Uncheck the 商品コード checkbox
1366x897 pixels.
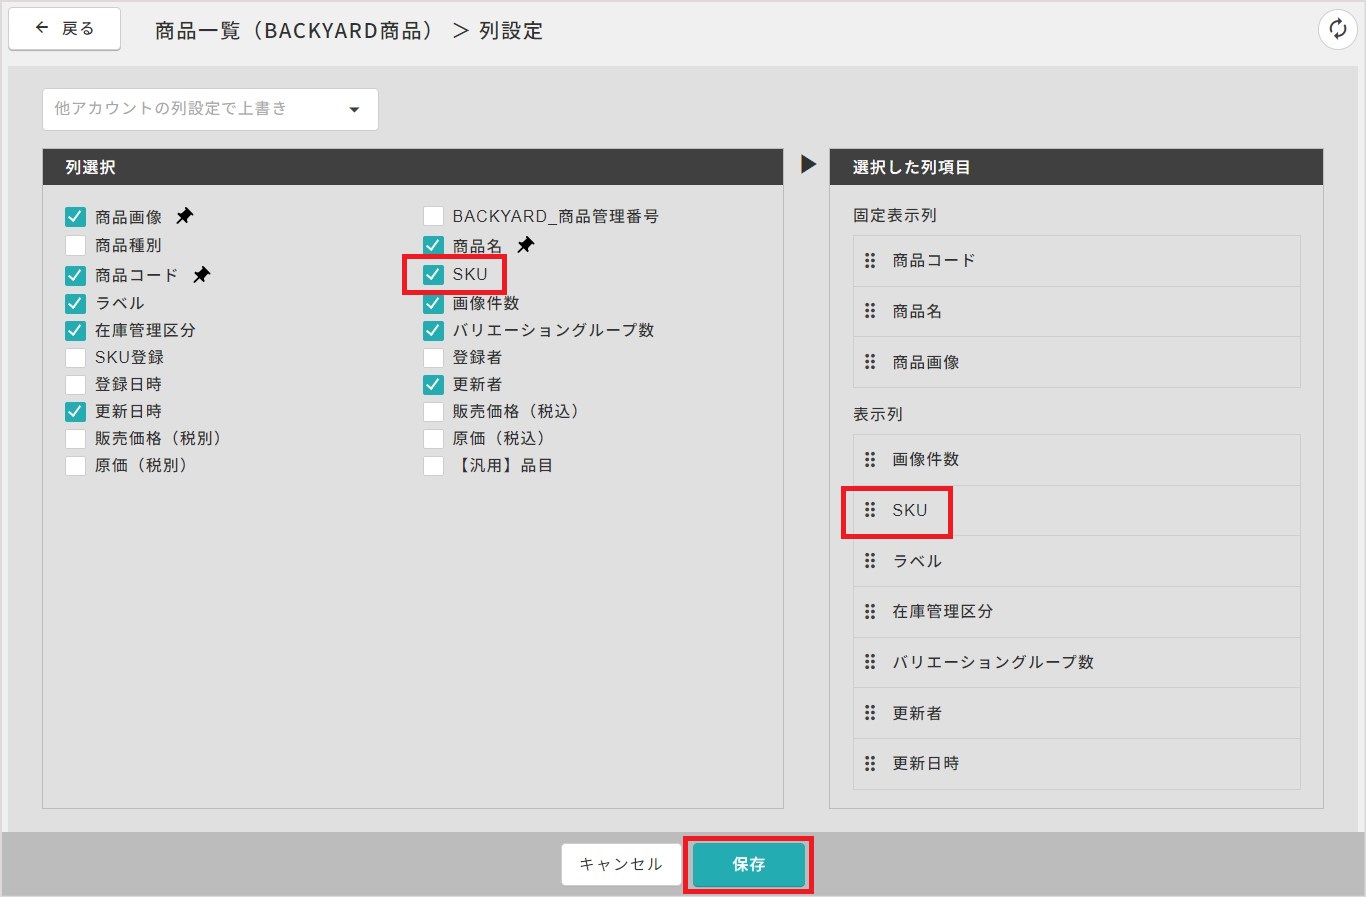pyautogui.click(x=75, y=275)
